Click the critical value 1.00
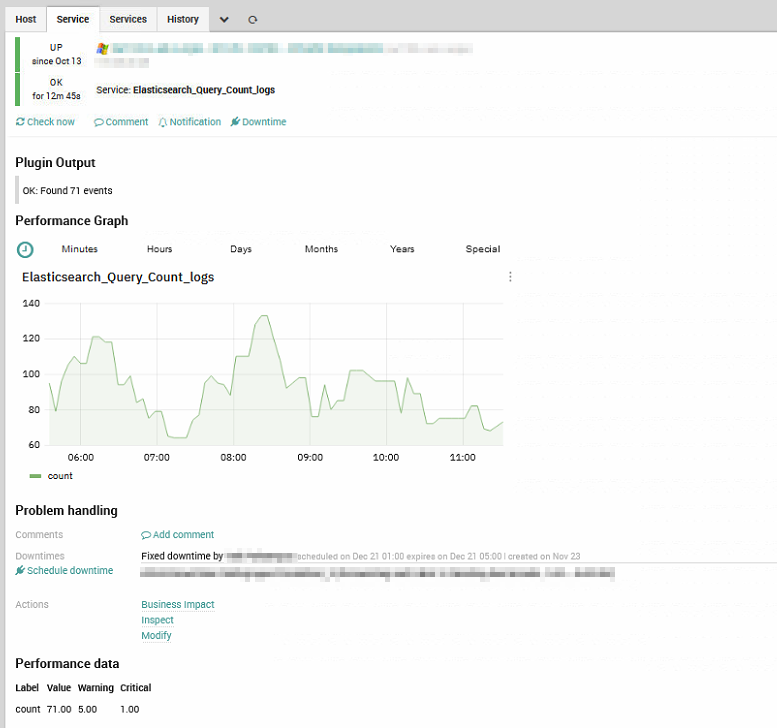This screenshot has height=728, width=777. pos(130,709)
